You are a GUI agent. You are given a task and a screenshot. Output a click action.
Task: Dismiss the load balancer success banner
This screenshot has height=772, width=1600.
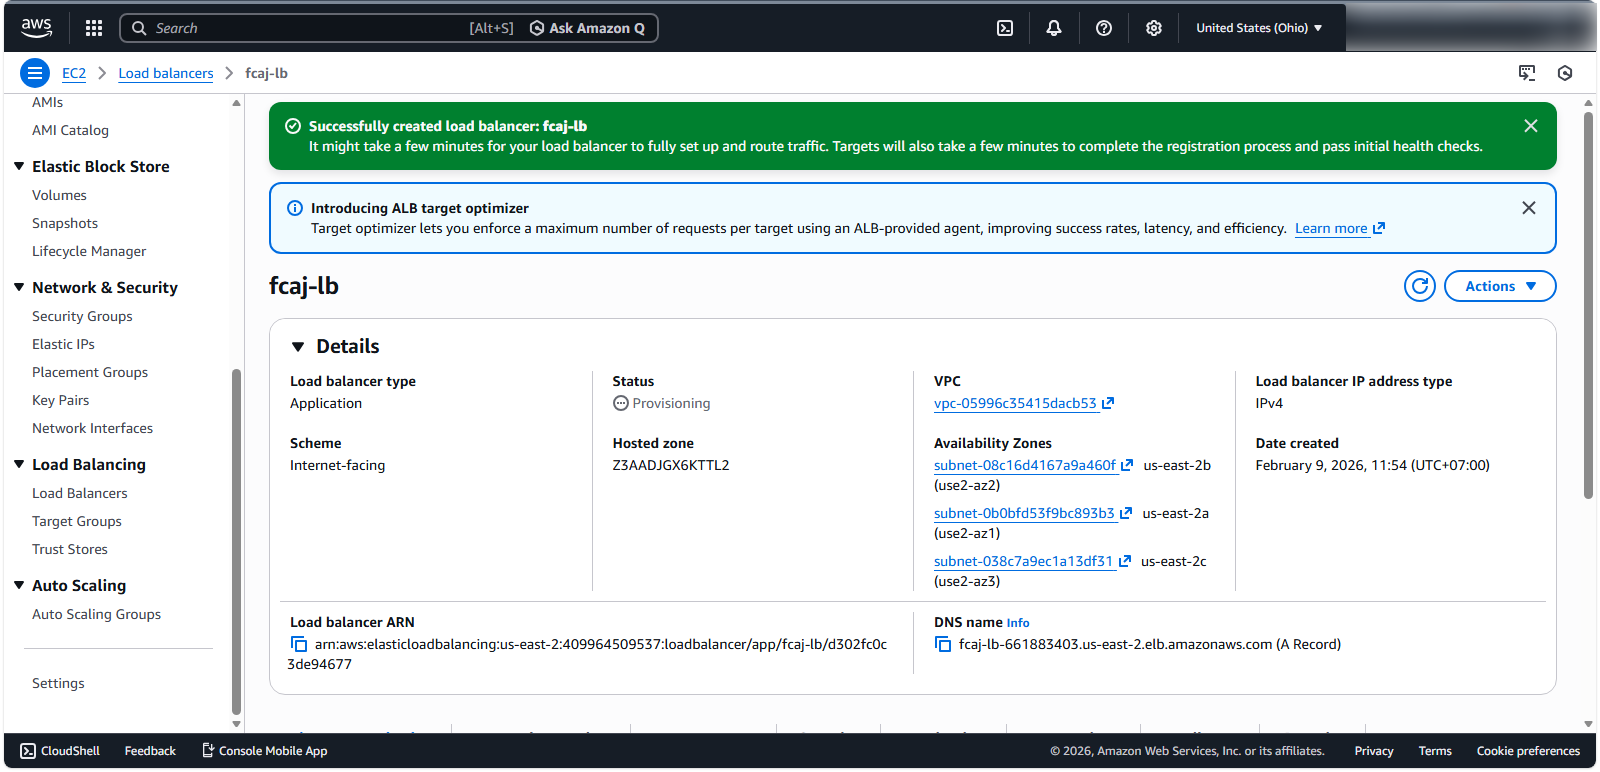tap(1531, 126)
